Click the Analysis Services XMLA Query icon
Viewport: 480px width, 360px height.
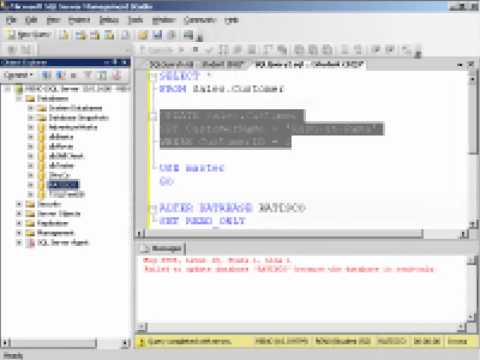pyautogui.click(x=109, y=35)
